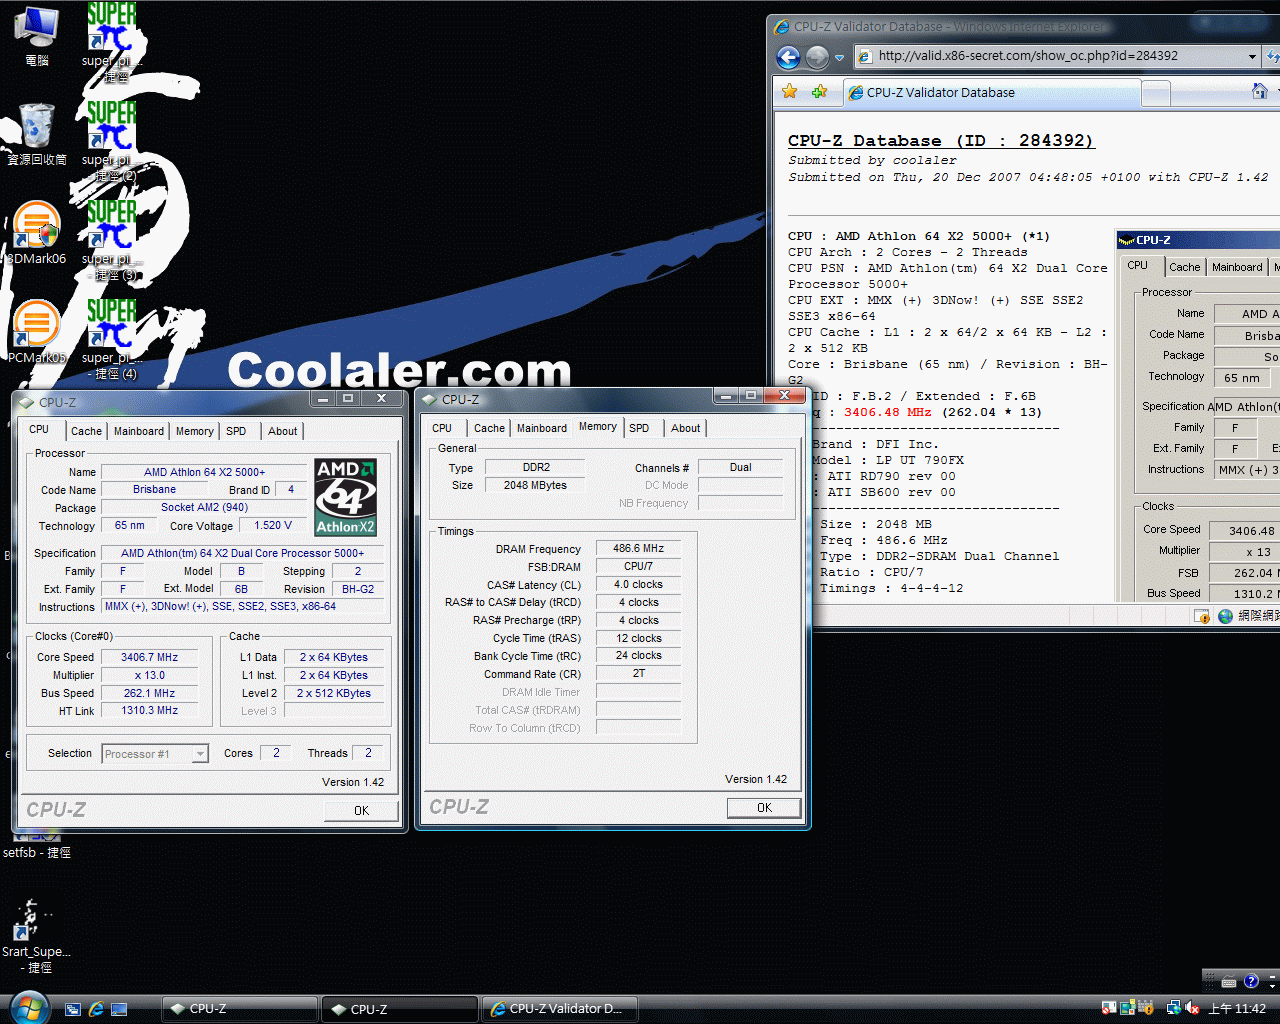The image size is (1280, 1024).
Task: Open the super_pi (3) desktop shortcut
Action: 112,240
